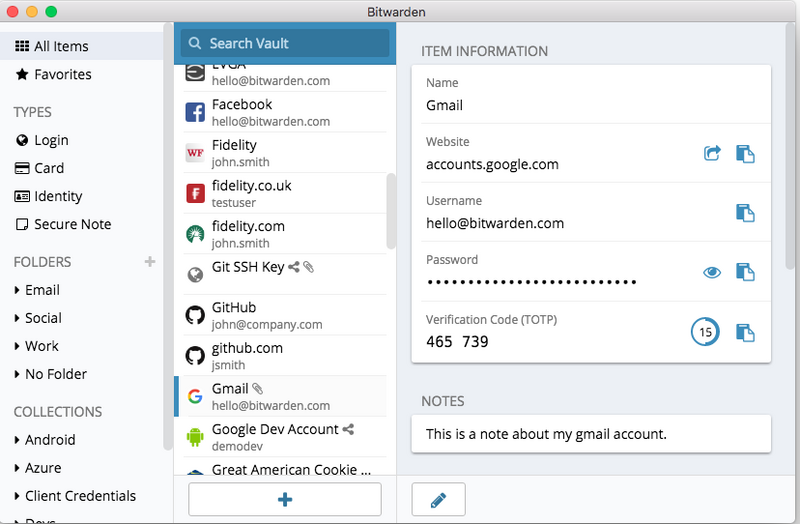Screen dimensions: 800x524
Task: Launch the website accounts.google.com
Action: [712, 153]
